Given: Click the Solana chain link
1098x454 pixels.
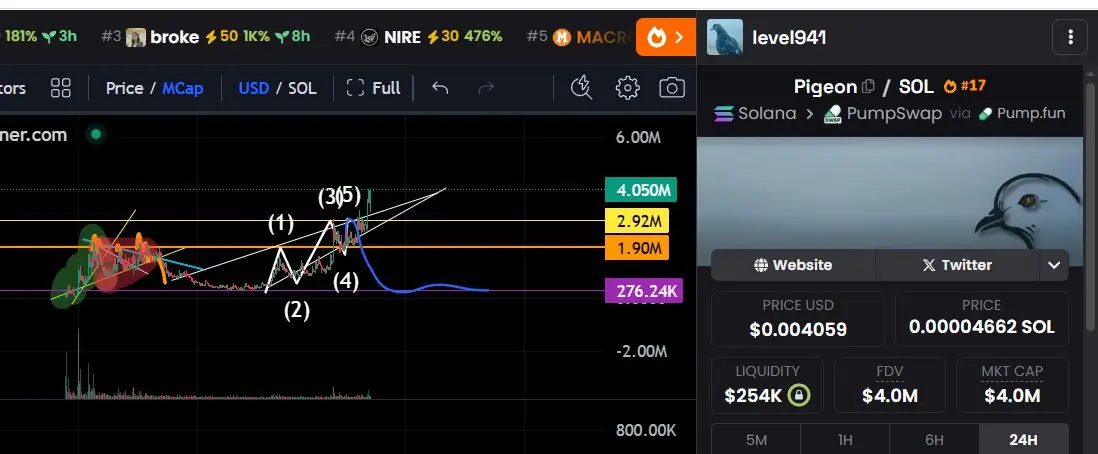Looking at the screenshot, I should (x=755, y=114).
